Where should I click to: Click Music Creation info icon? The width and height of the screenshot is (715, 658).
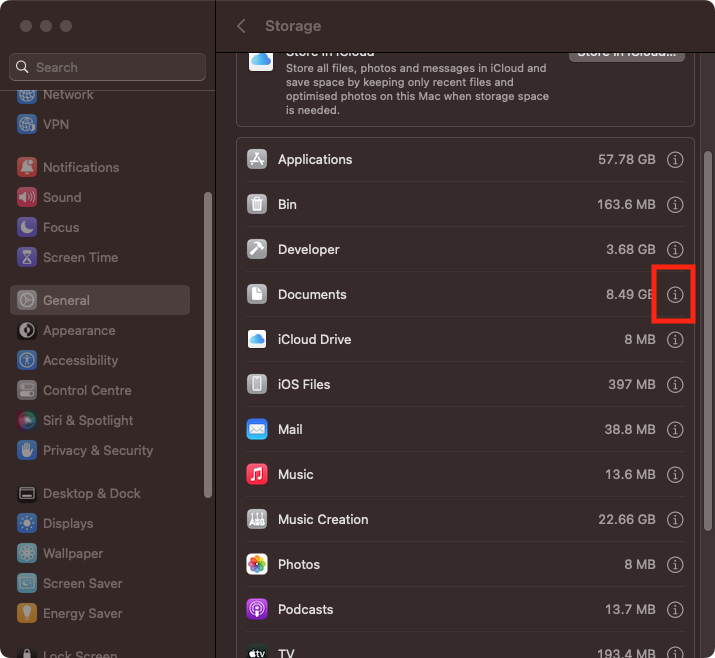(x=675, y=519)
